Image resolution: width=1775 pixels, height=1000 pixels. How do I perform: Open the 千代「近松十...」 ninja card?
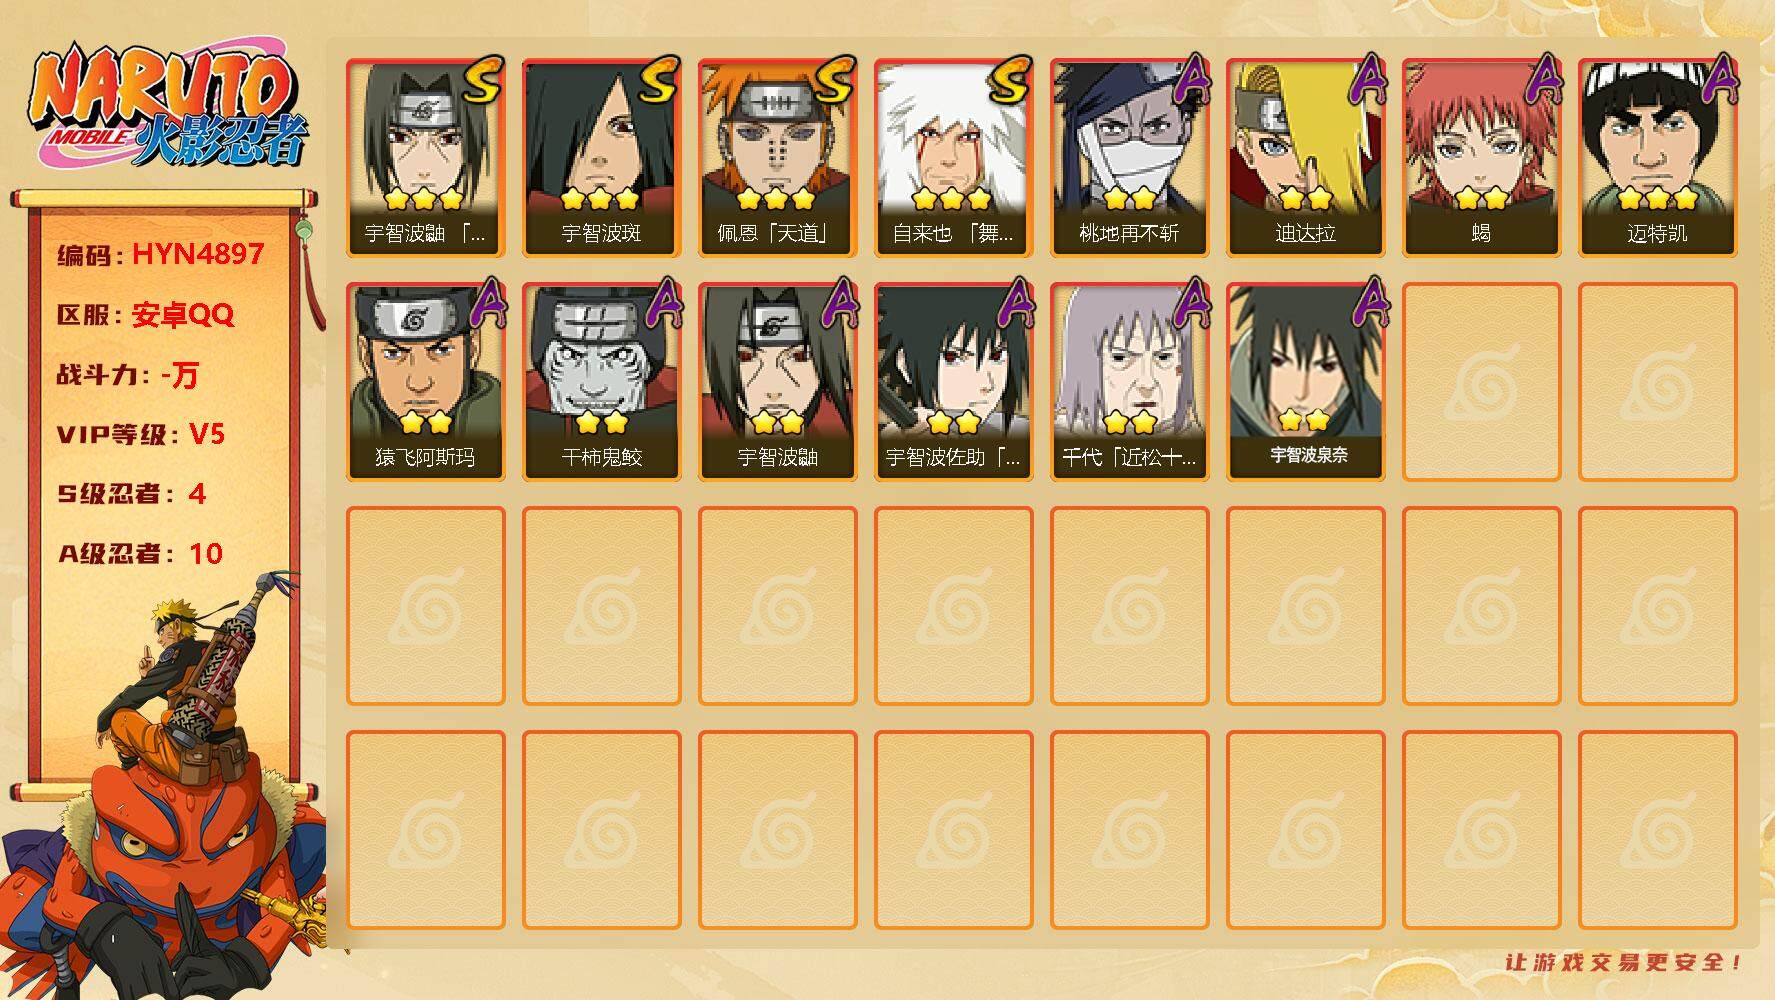coord(1129,382)
